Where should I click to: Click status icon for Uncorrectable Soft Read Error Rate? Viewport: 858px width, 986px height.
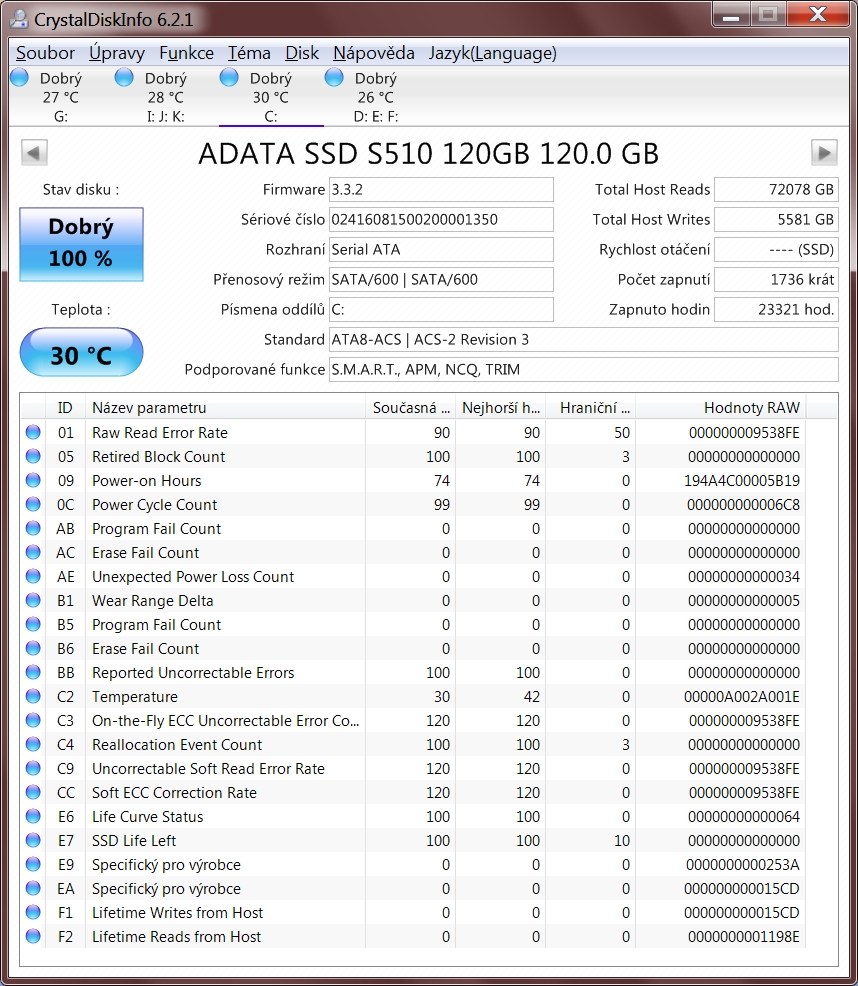[x=33, y=768]
